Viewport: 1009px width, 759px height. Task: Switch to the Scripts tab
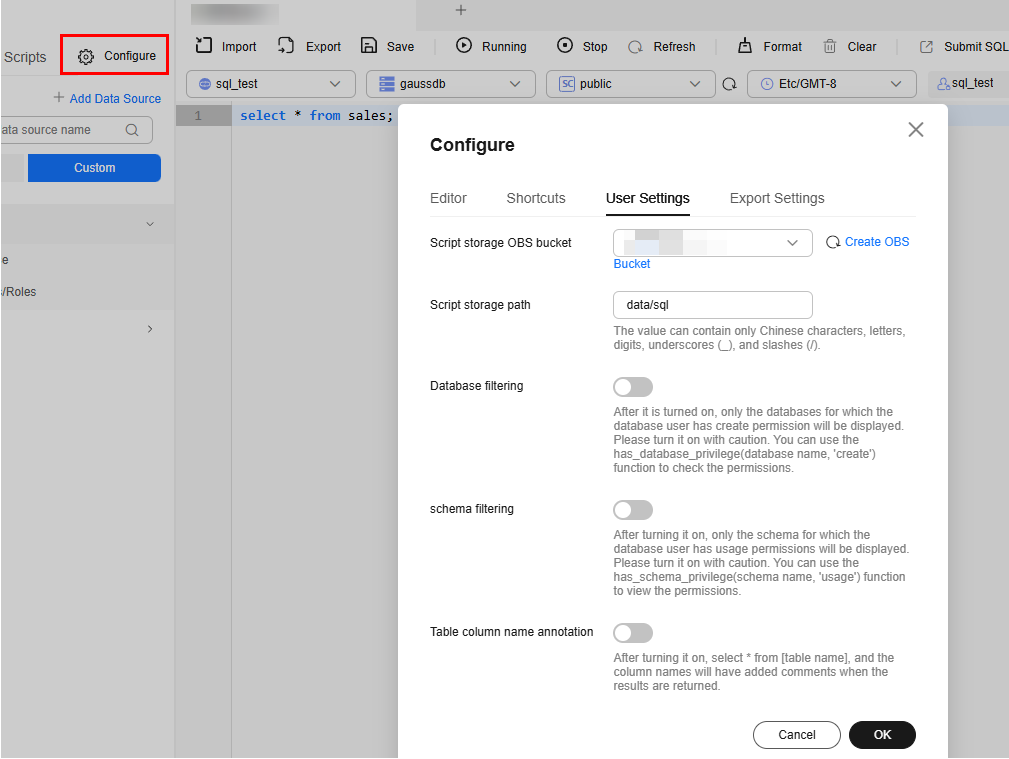click(x=25, y=57)
